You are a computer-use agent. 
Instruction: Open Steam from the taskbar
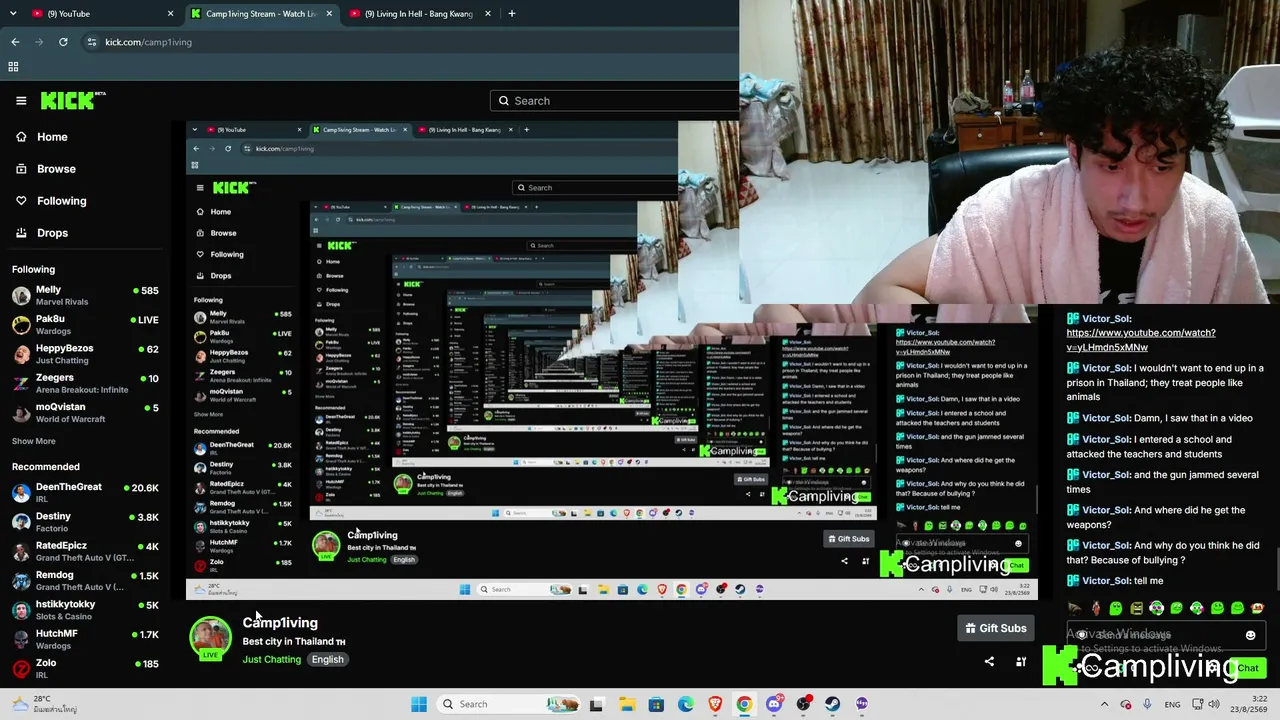pyautogui.click(x=833, y=704)
